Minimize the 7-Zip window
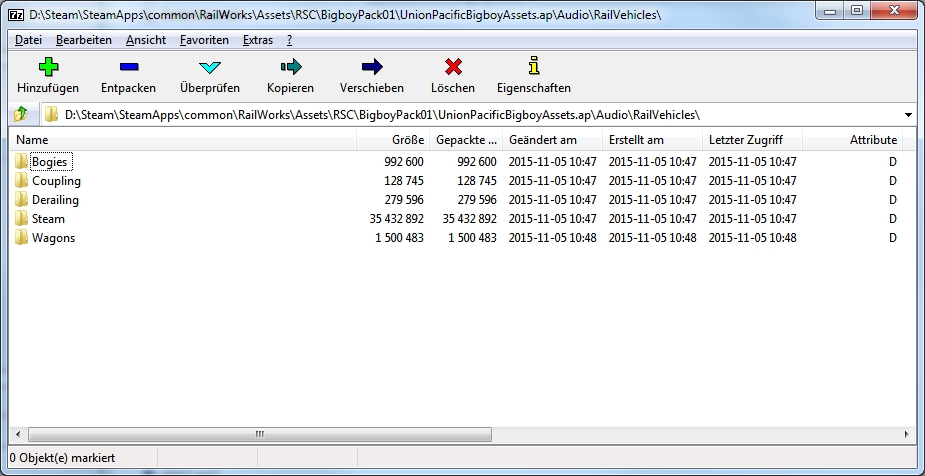Image resolution: width=925 pixels, height=476 pixels. (830, 10)
